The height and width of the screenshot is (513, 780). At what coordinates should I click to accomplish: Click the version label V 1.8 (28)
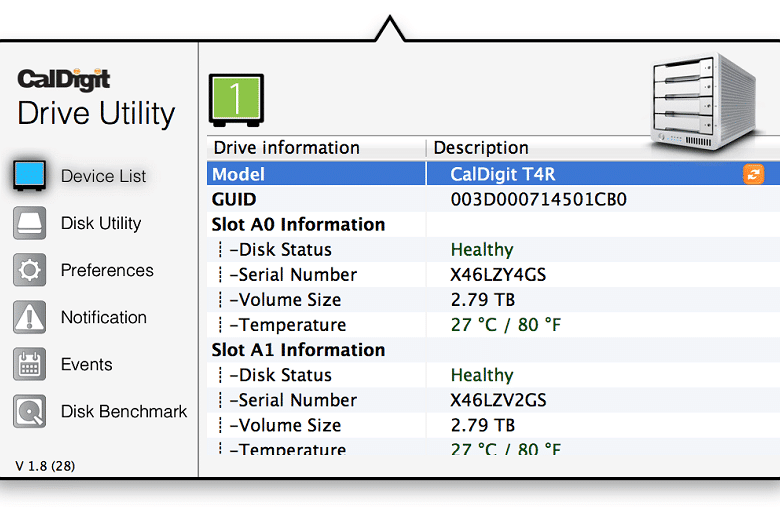(45, 466)
